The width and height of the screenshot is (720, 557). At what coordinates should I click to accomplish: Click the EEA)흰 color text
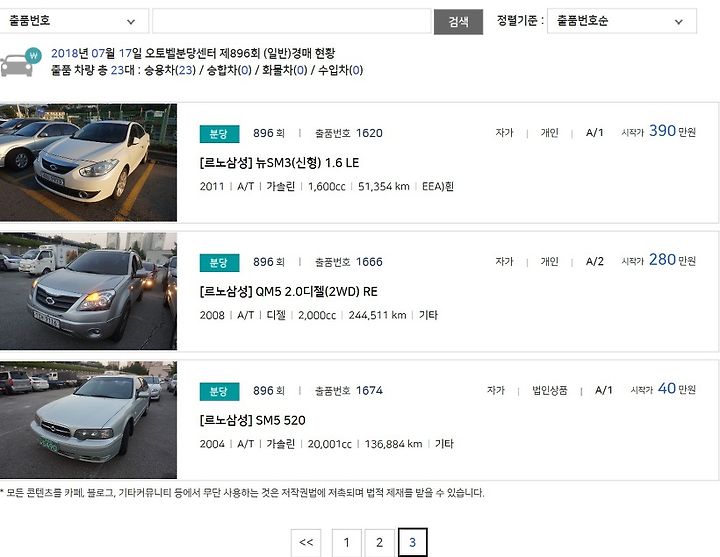438,186
